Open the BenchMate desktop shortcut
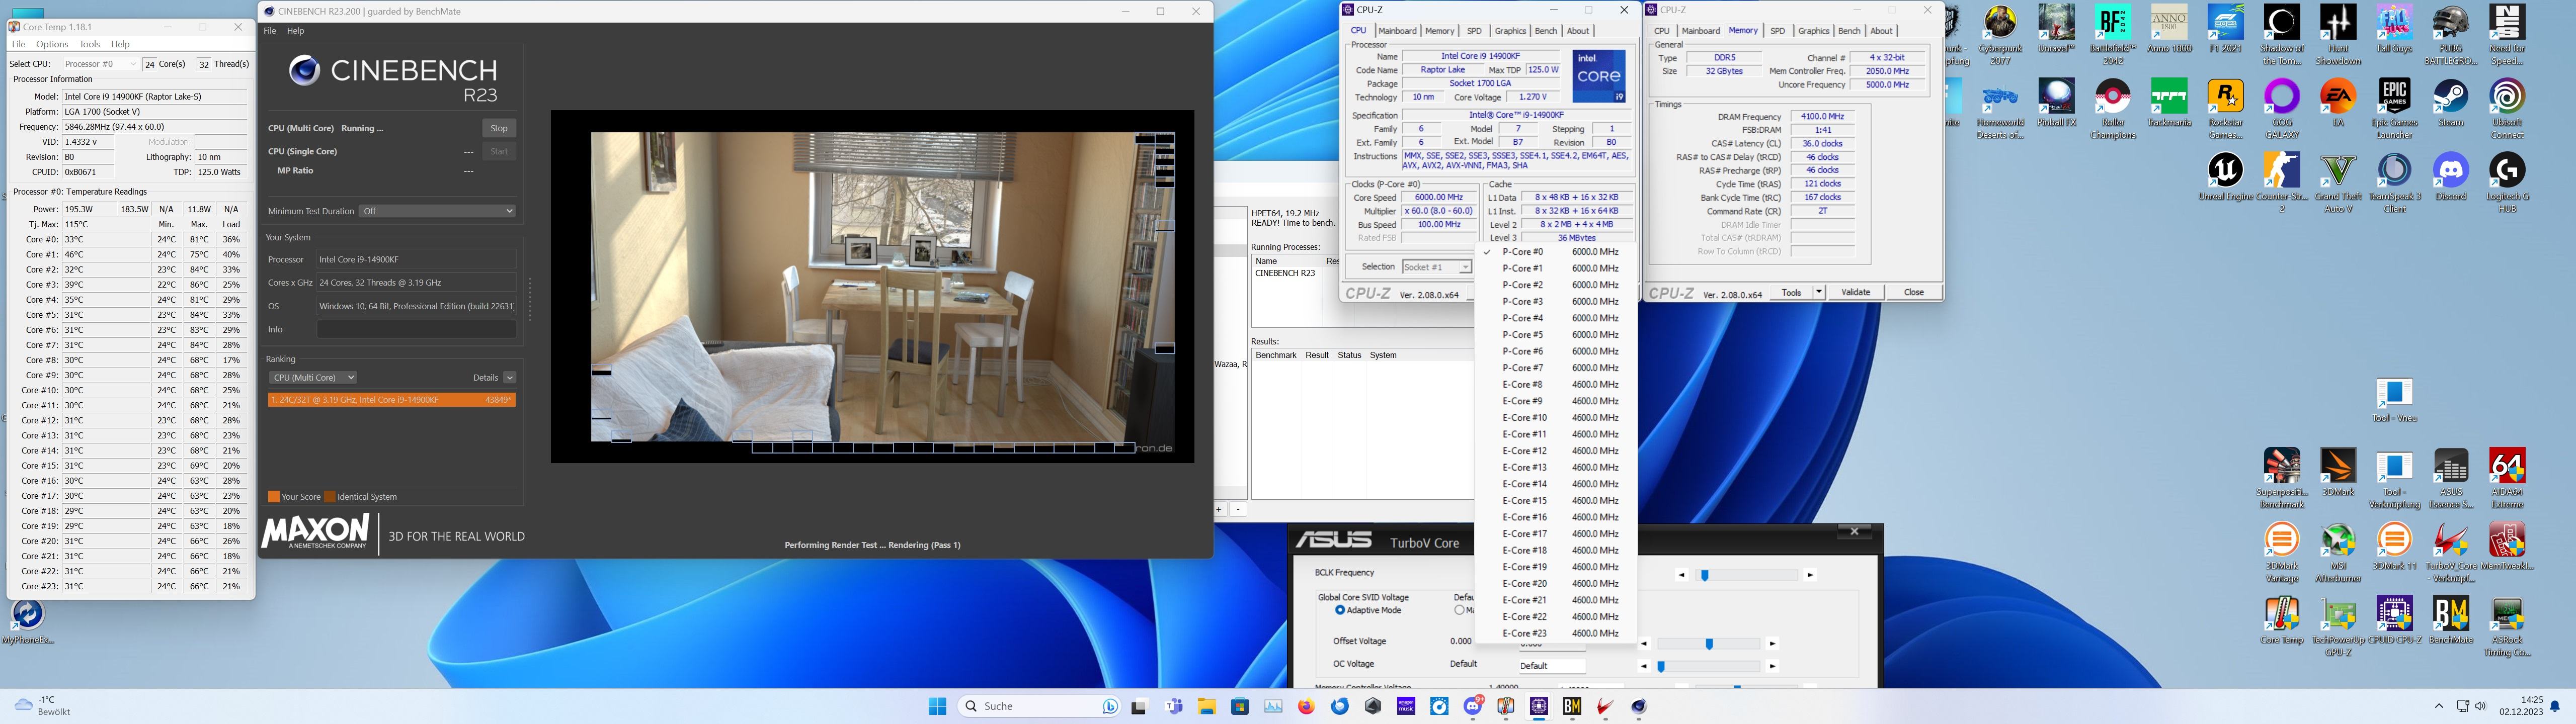Viewport: 2576px width, 724px height. 2450,620
